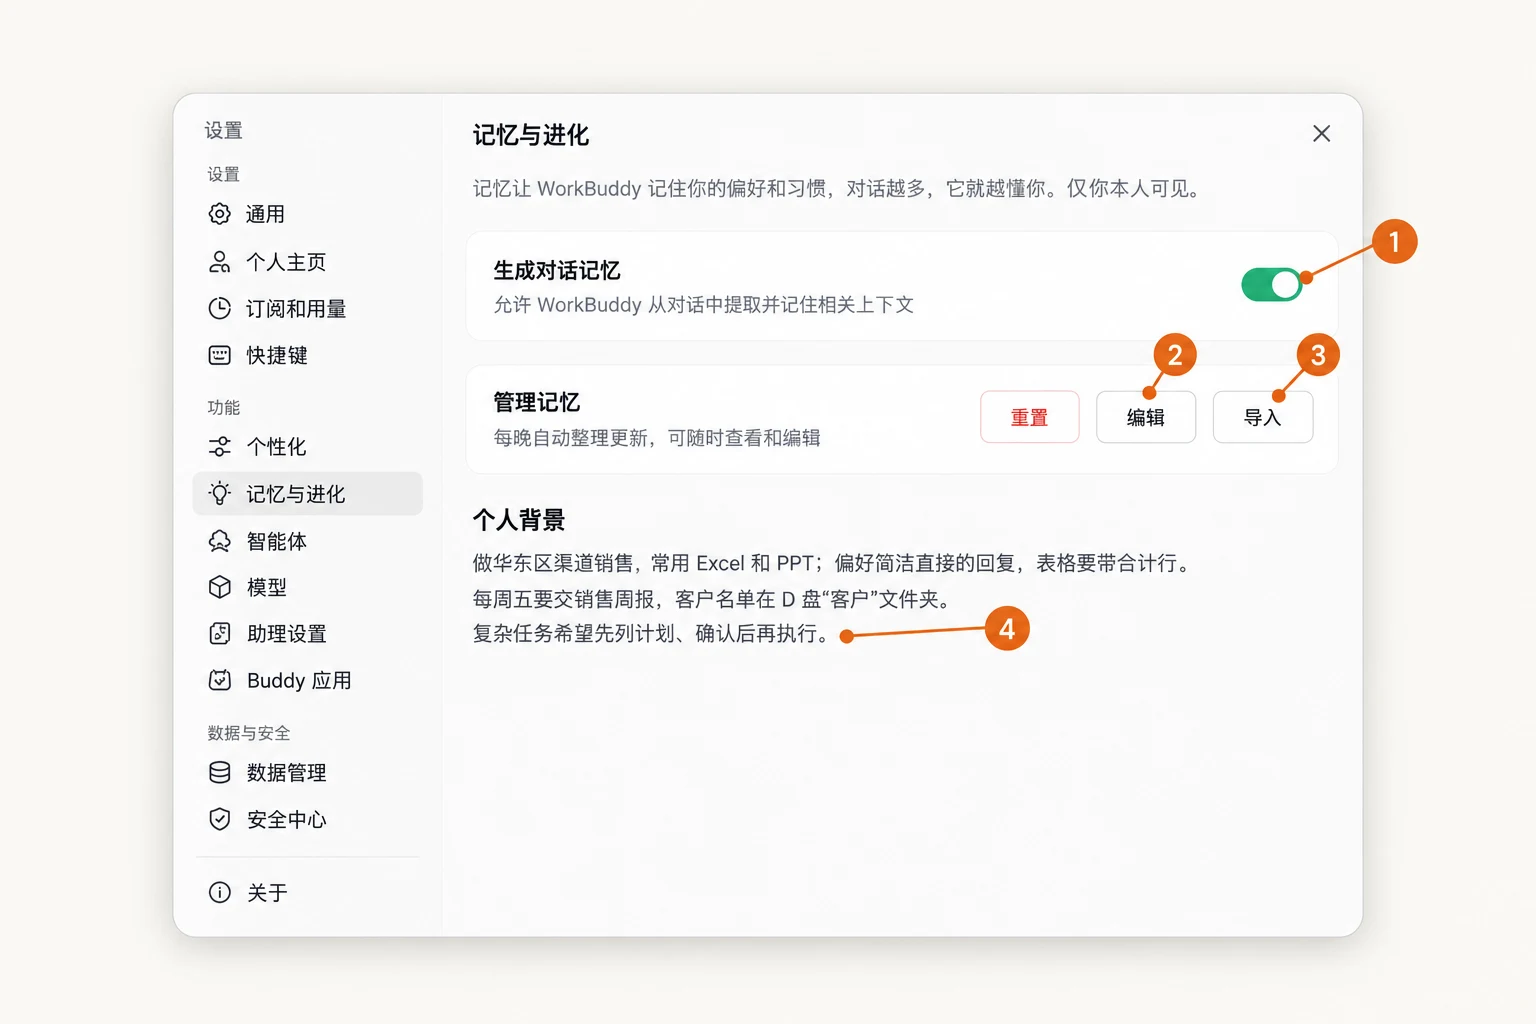This screenshot has height=1024, width=1536.
Task: Click the agent icon beside 智能体
Action: pyautogui.click(x=219, y=541)
